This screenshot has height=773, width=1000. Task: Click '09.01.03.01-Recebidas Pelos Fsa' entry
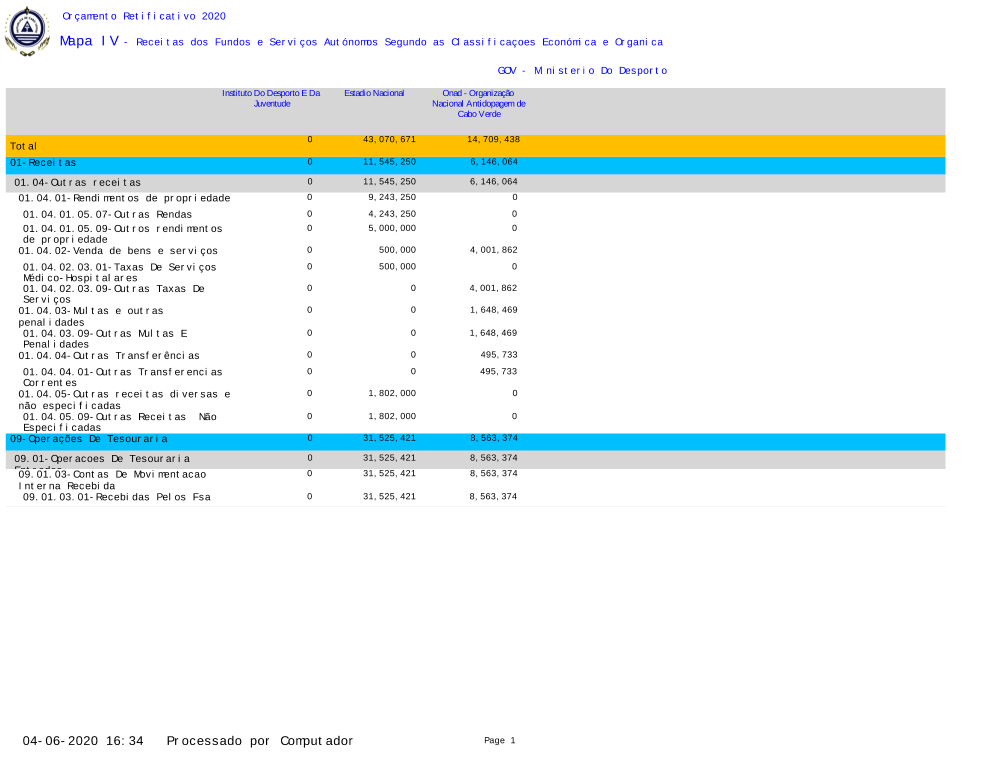tap(117, 497)
